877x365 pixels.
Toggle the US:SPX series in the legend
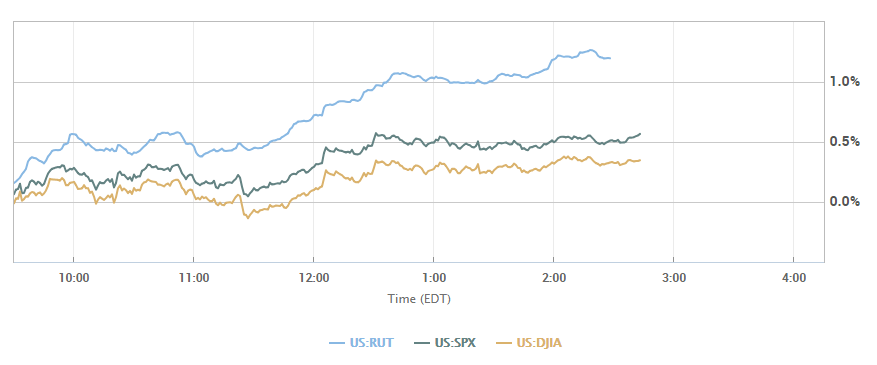pyautogui.click(x=445, y=343)
